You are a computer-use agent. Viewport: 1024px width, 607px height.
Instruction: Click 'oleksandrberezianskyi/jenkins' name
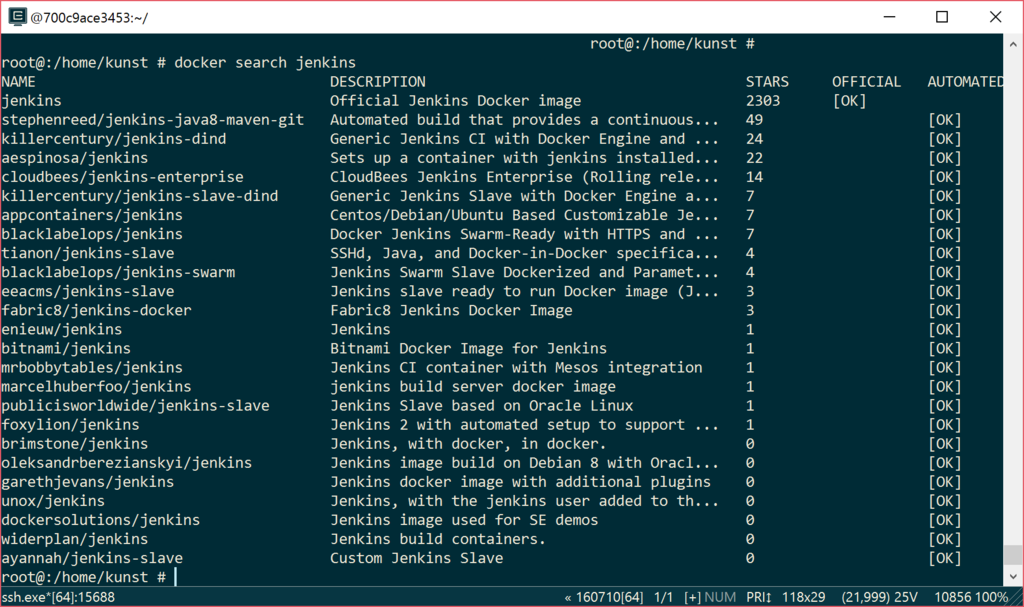127,463
